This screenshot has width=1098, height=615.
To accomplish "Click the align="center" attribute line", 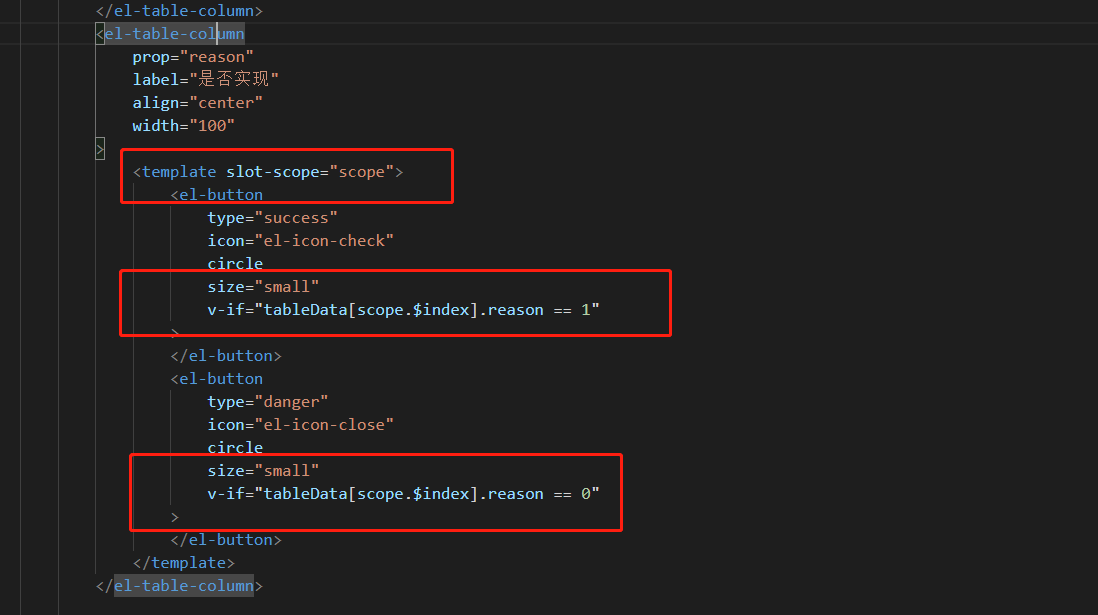I will pyautogui.click(x=197, y=103).
